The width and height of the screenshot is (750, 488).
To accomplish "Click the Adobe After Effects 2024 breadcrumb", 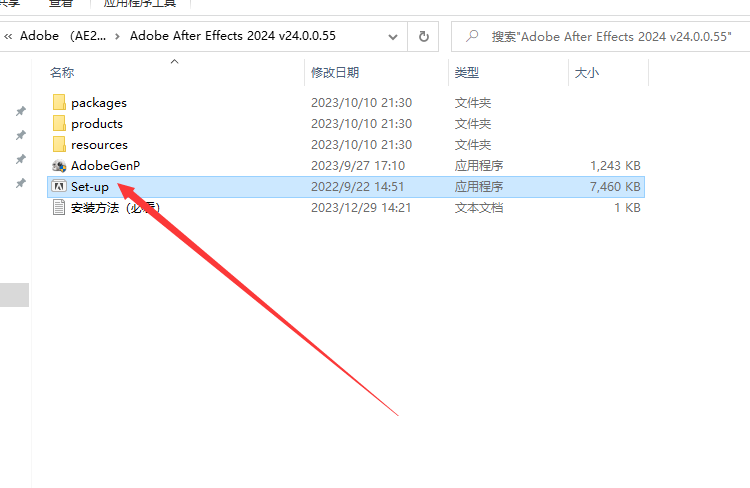I will click(232, 36).
